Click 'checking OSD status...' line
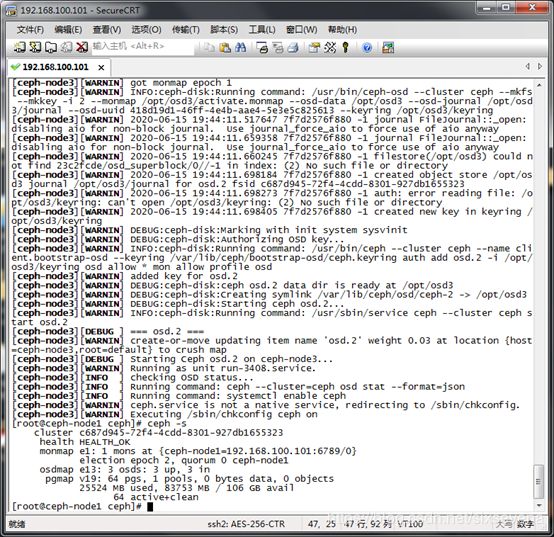This screenshot has height=537, width=554. (x=192, y=378)
